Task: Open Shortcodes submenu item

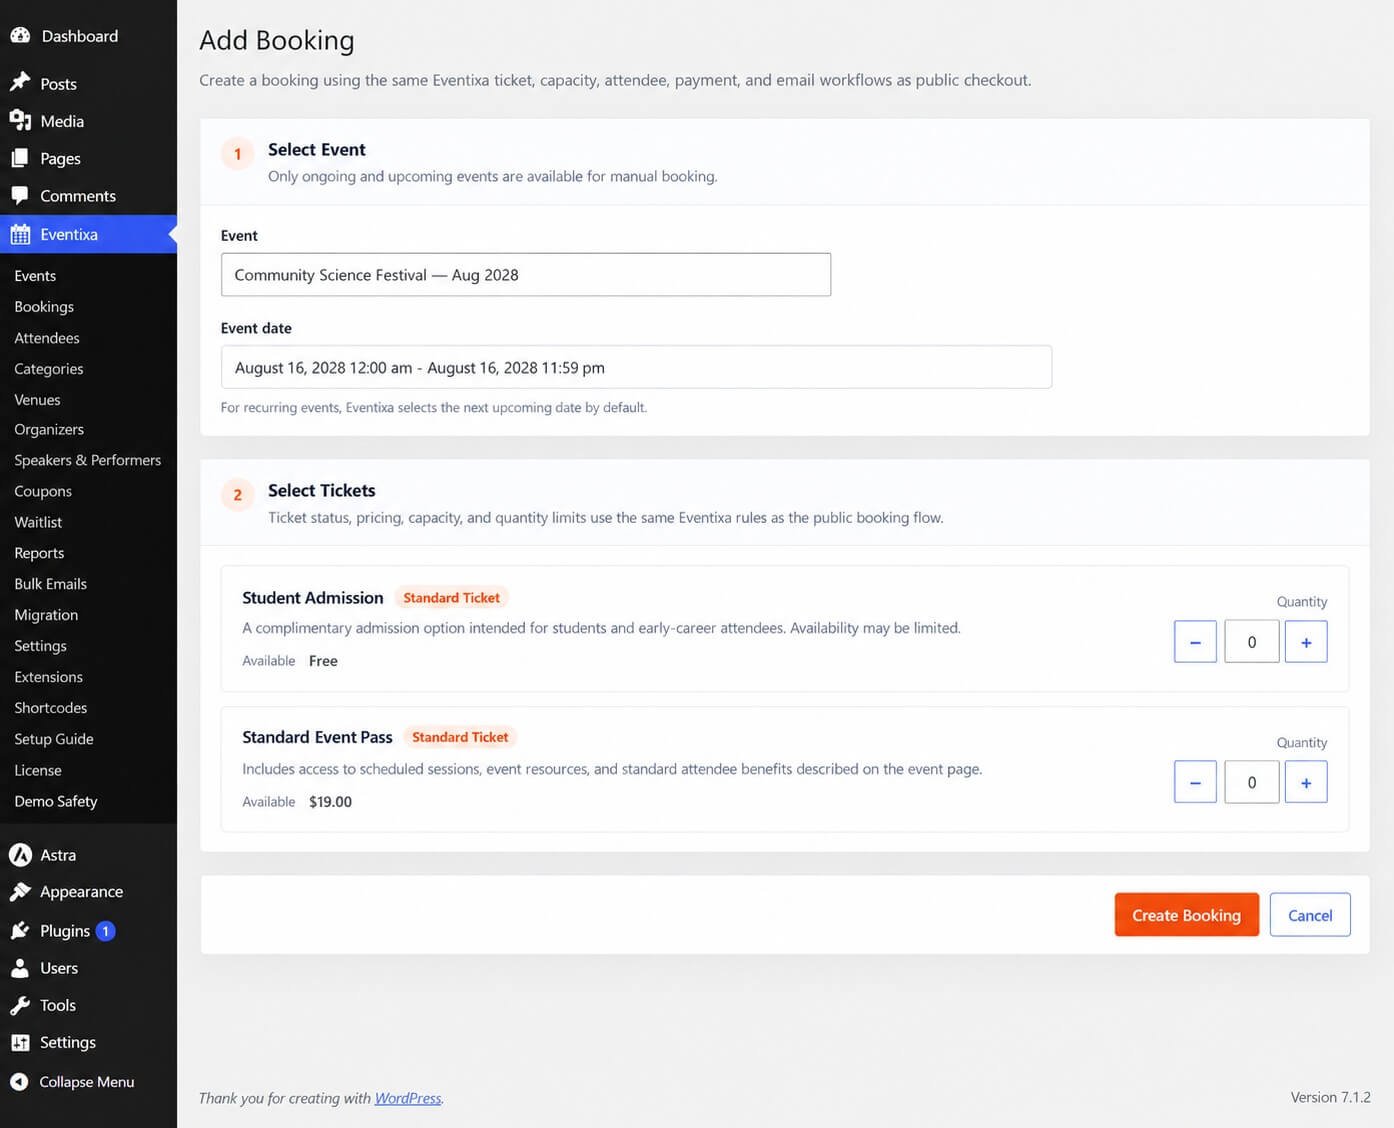Action: click(51, 708)
